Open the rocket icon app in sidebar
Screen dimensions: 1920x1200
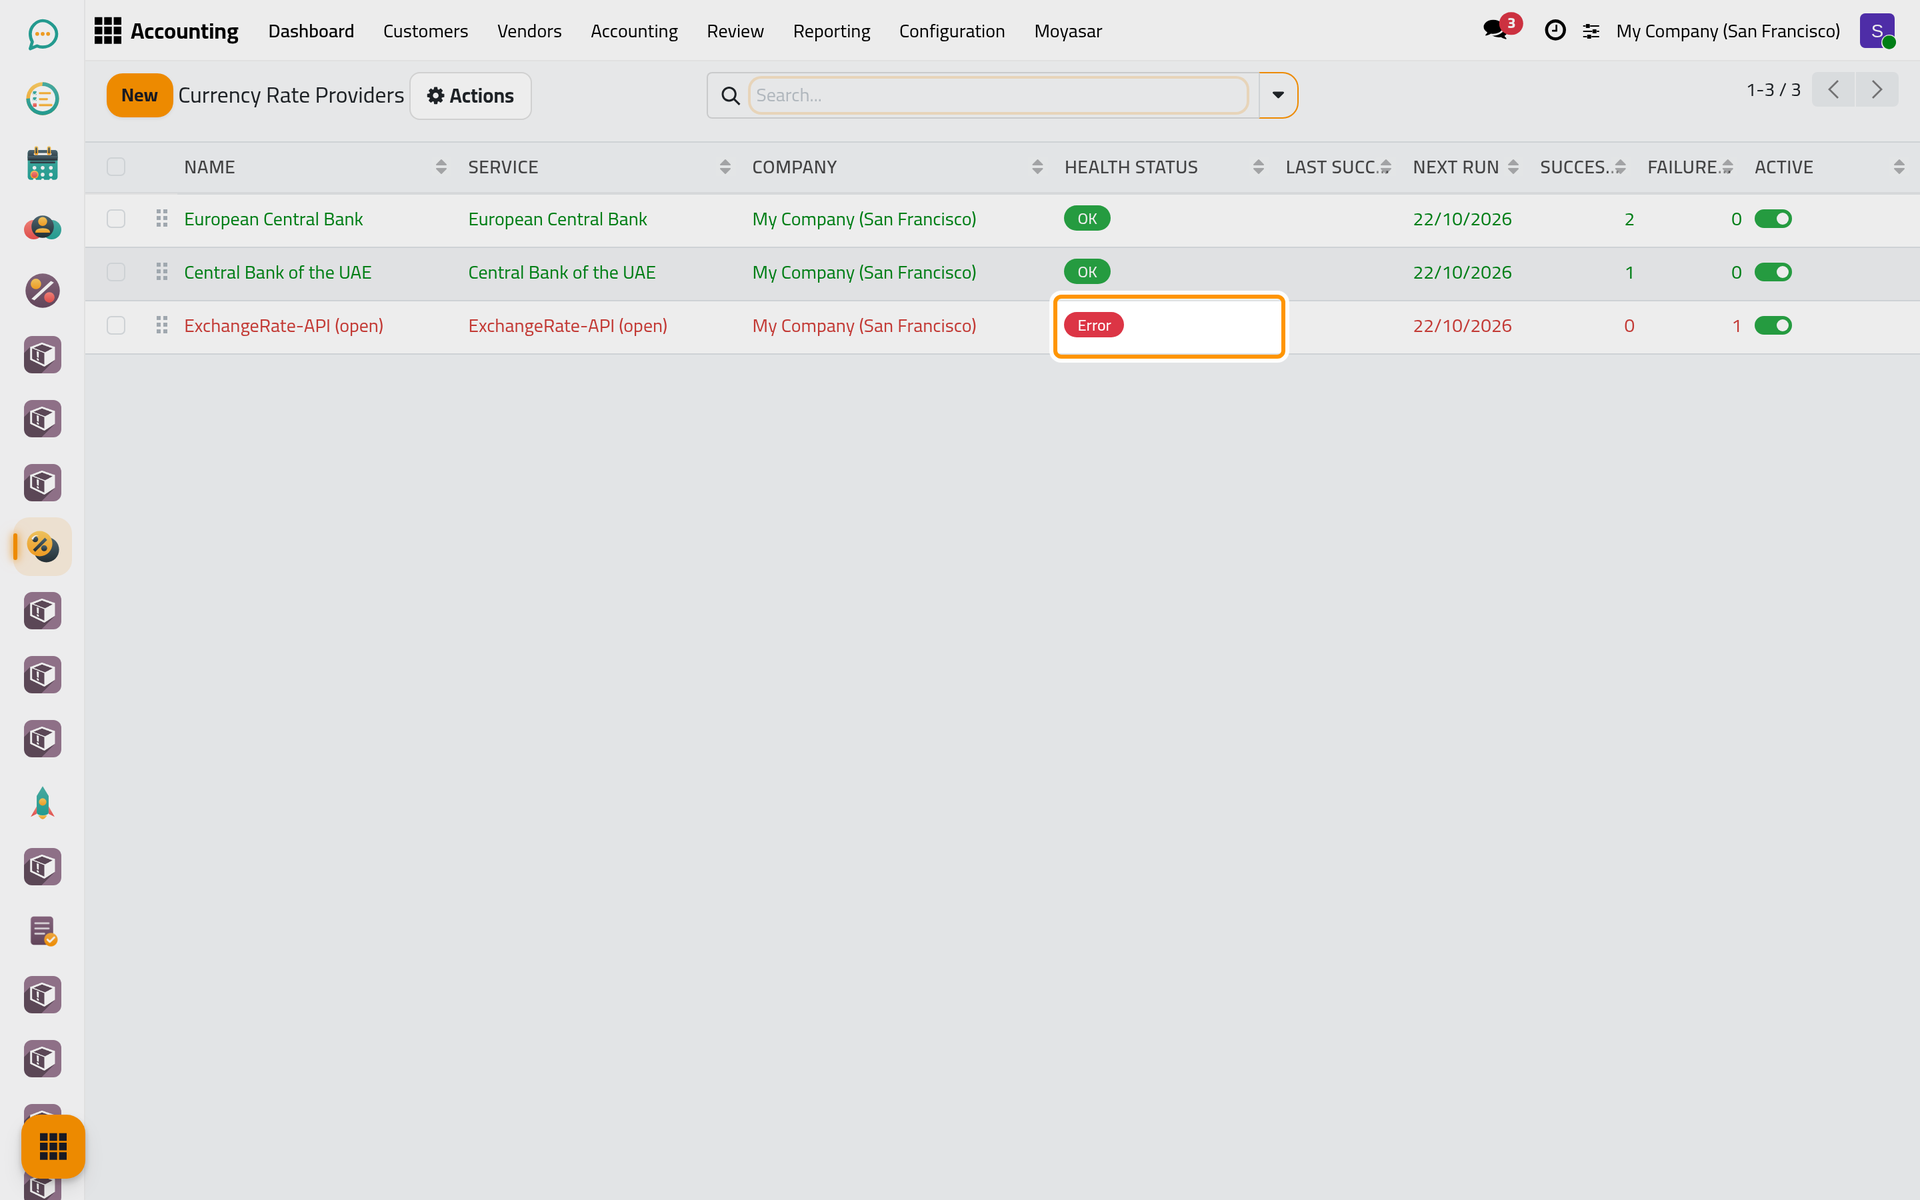point(42,803)
